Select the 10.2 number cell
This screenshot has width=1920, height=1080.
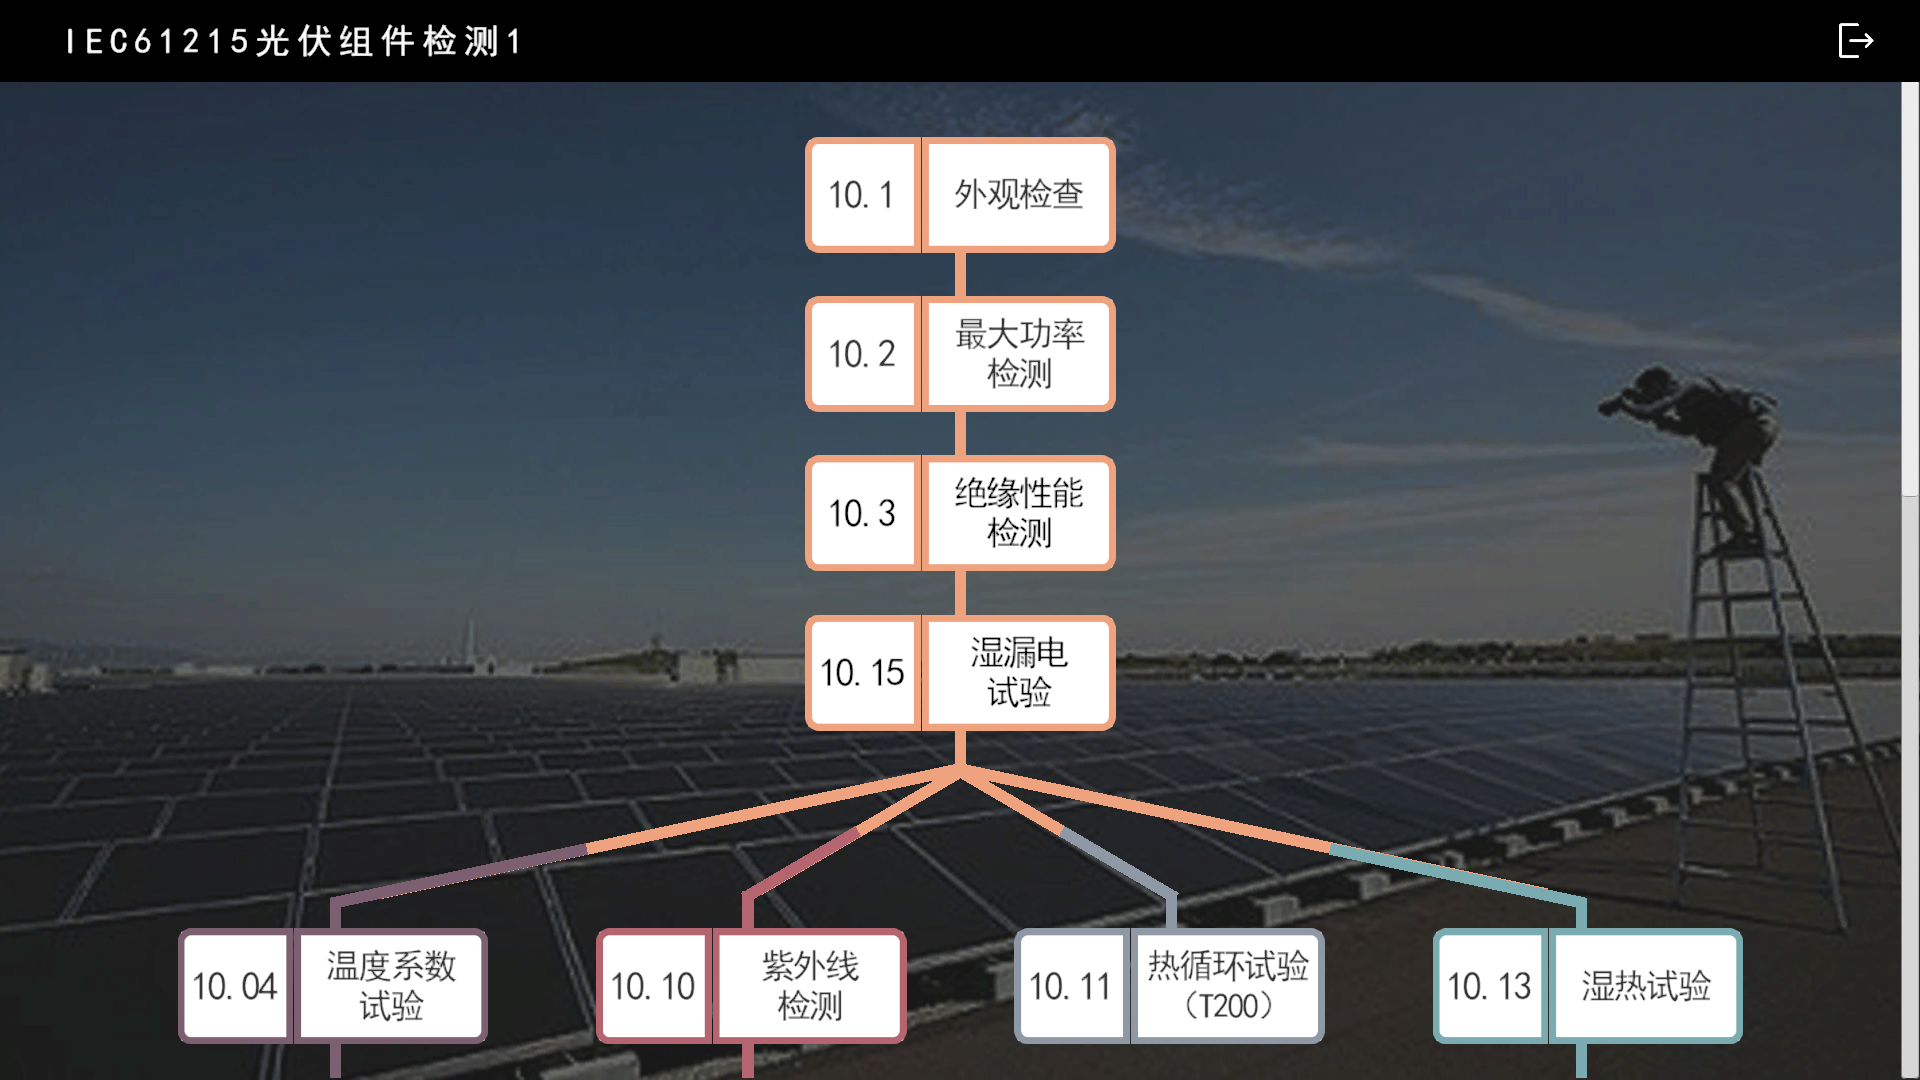click(862, 354)
